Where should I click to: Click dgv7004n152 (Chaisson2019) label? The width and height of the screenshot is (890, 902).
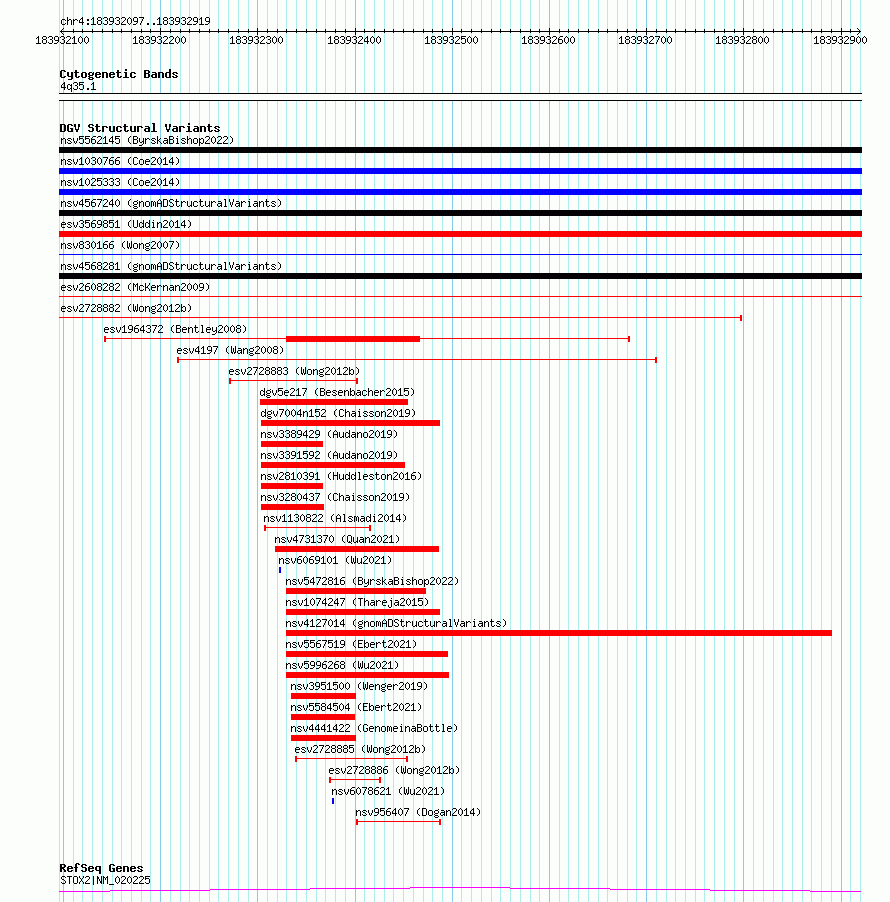338,413
